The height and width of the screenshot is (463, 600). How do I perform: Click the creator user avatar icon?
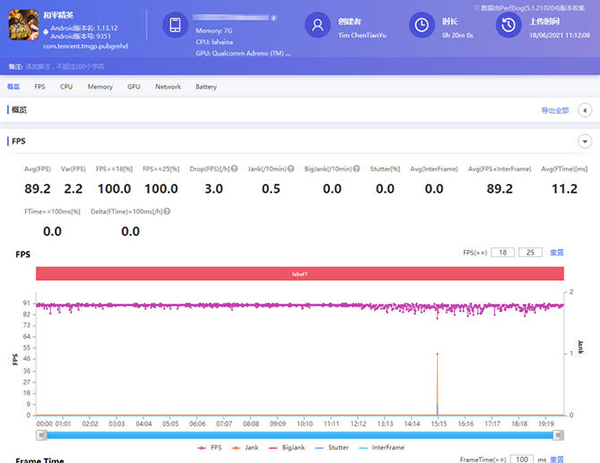click(x=317, y=25)
